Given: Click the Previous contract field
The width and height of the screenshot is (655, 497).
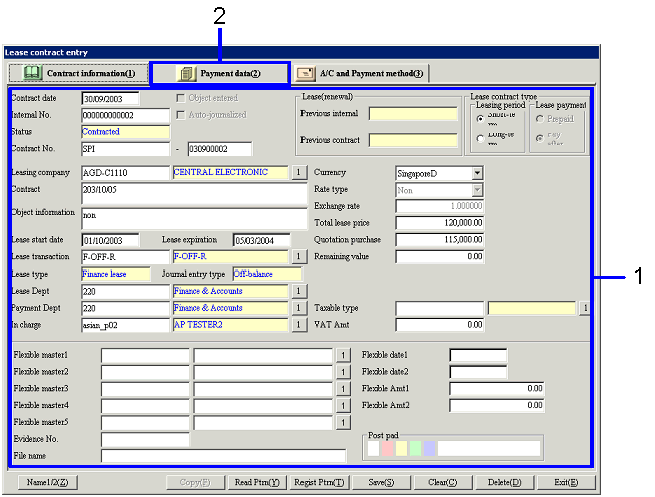Looking at the screenshot, I should [x=413, y=140].
